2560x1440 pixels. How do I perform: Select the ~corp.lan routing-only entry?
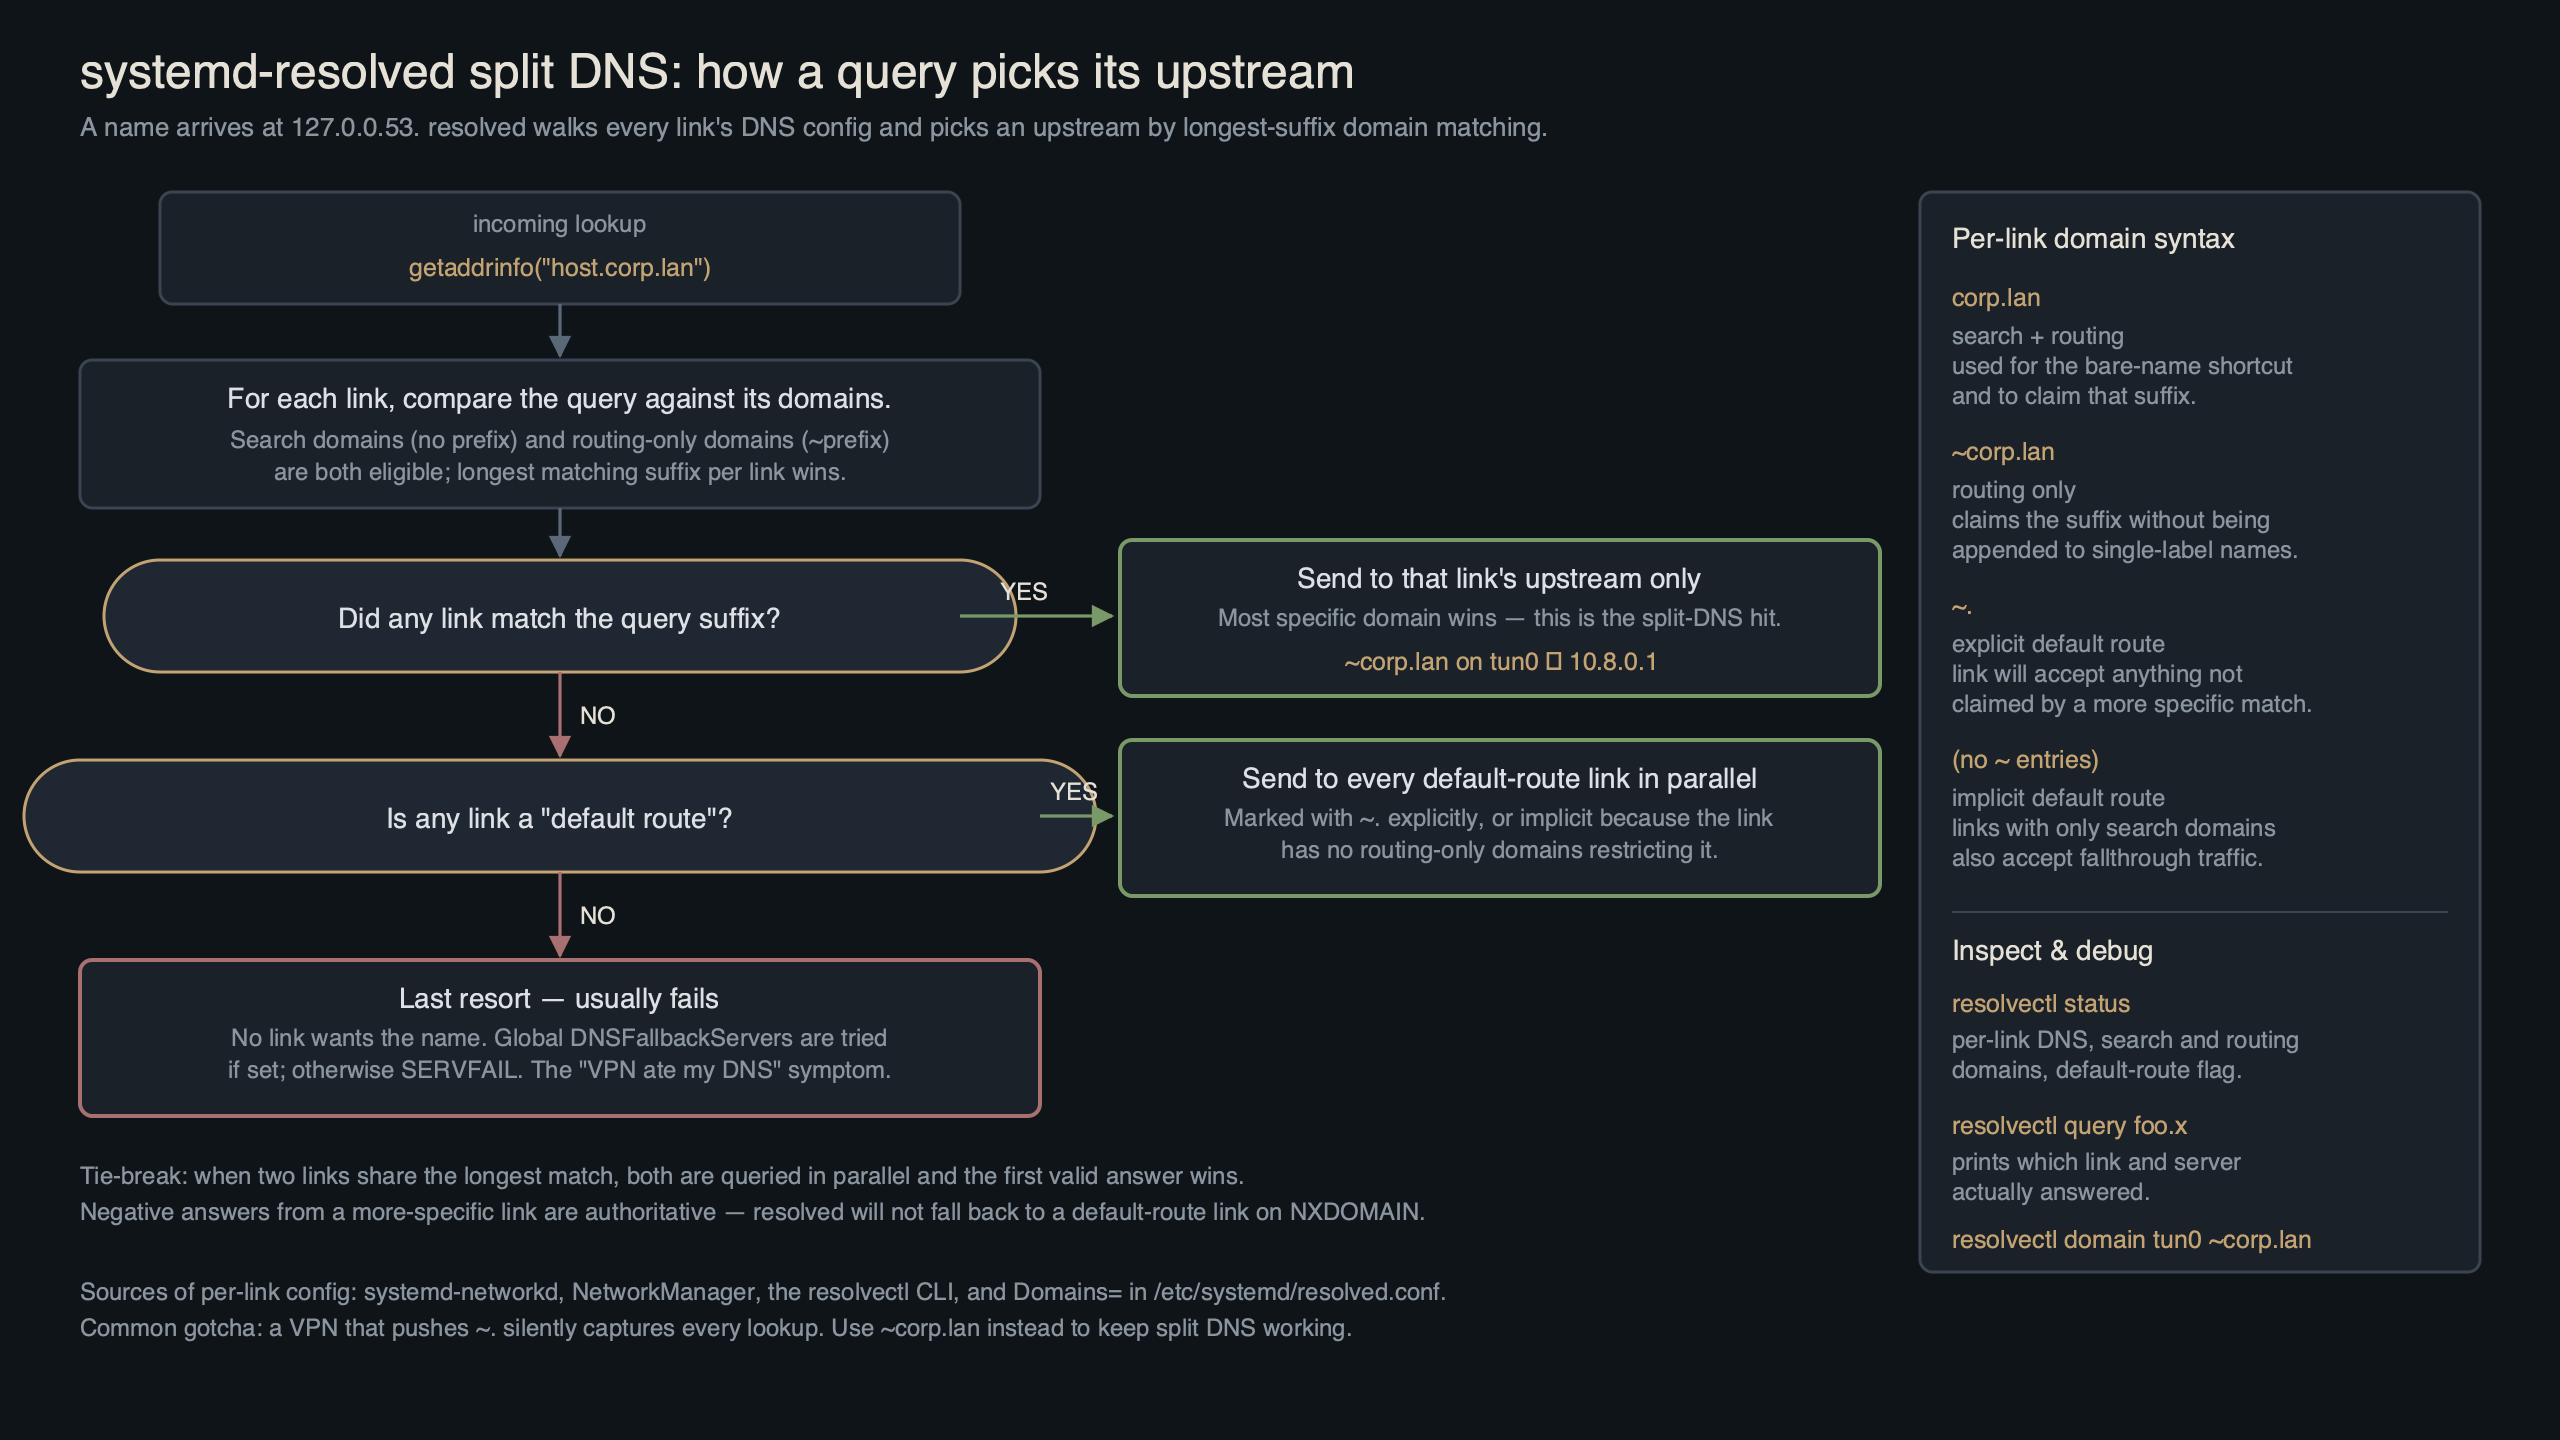[2002, 451]
